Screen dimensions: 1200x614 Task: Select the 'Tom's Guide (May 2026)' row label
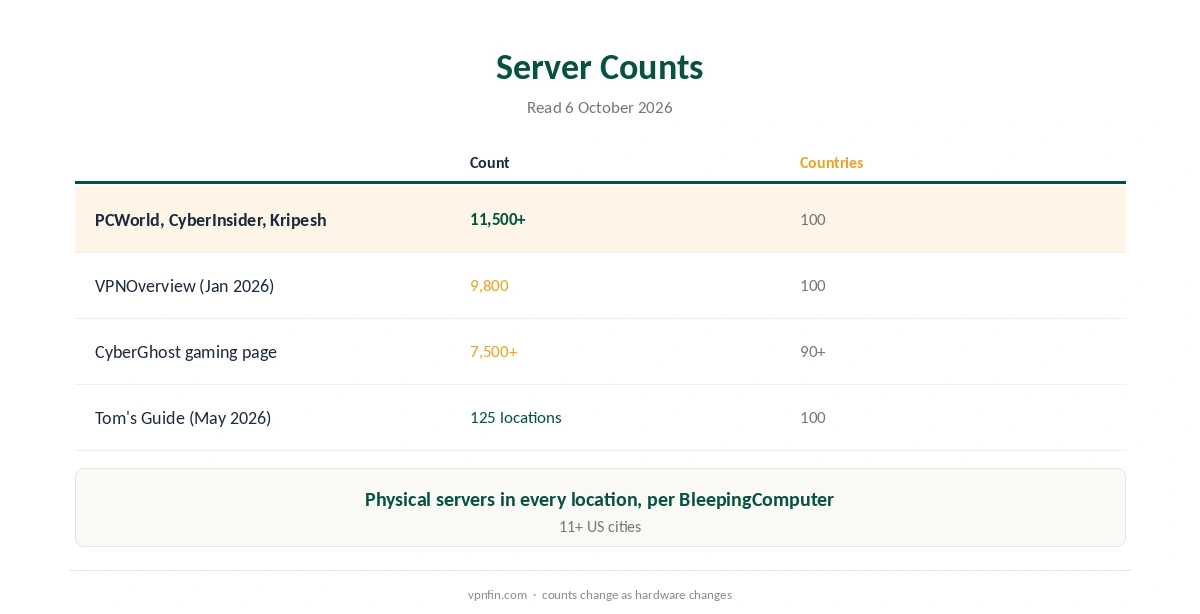183,418
